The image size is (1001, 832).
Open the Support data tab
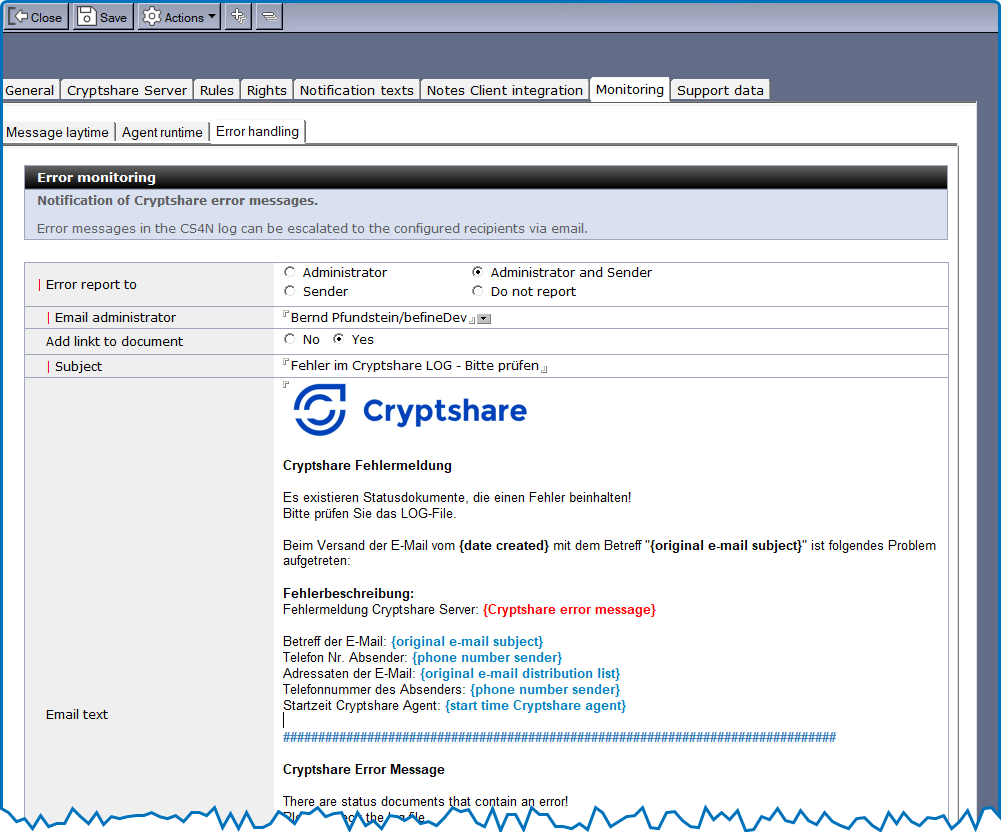pos(720,90)
